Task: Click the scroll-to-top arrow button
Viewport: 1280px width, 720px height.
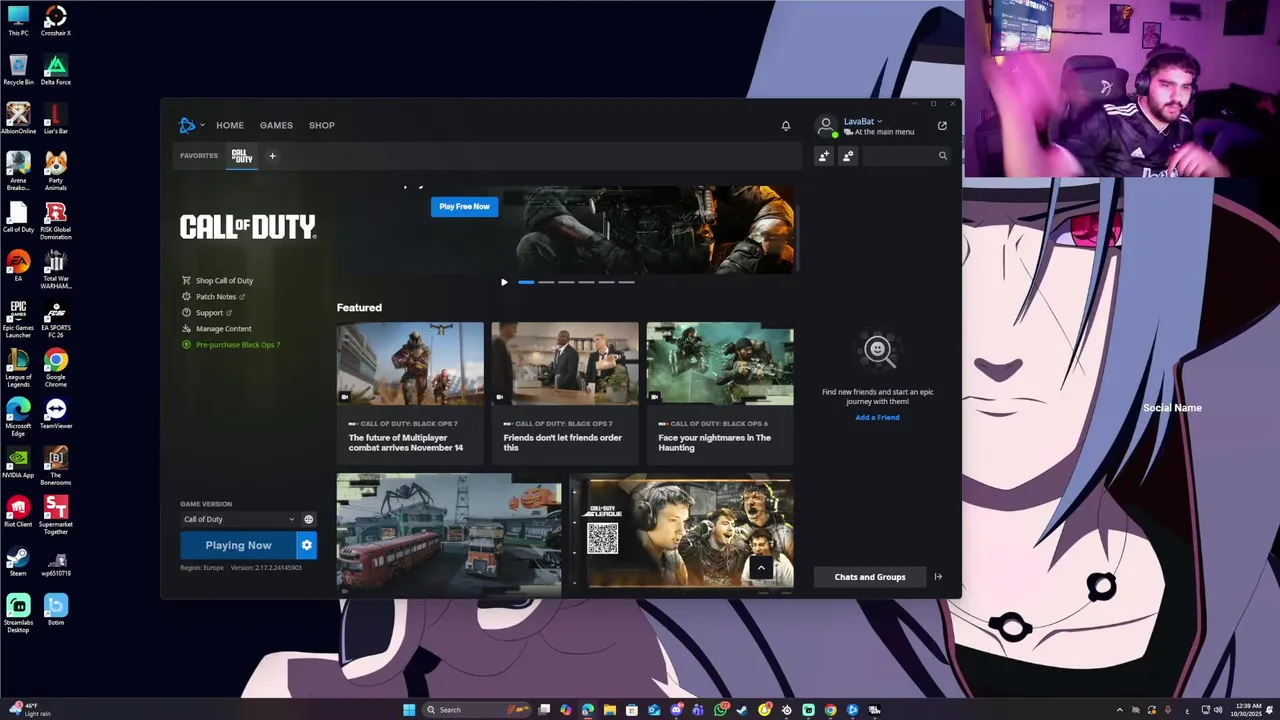Action: point(761,568)
